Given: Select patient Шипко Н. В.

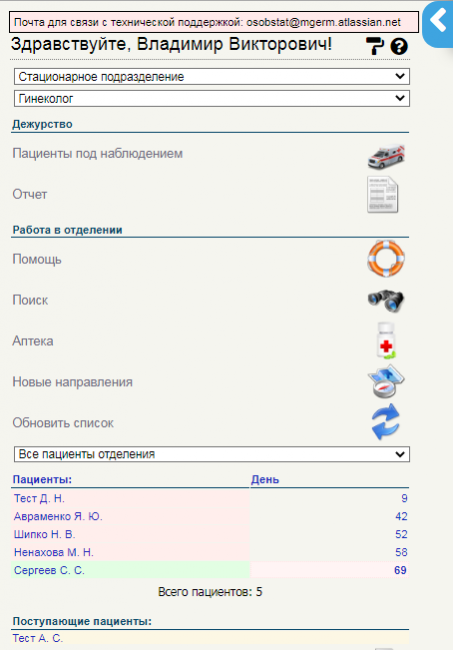Looking at the screenshot, I should pos(45,534).
